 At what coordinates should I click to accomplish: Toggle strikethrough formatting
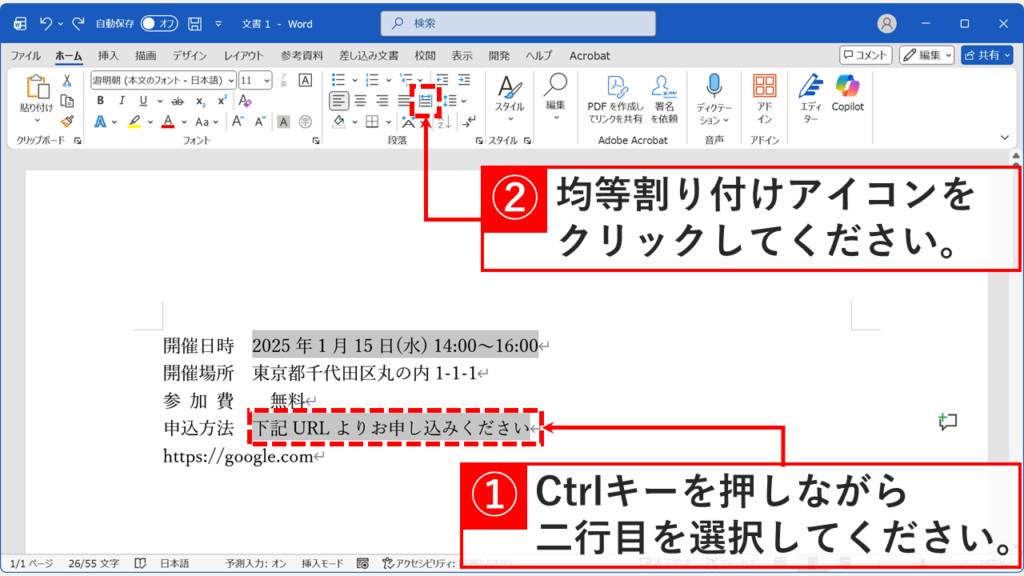tap(178, 101)
